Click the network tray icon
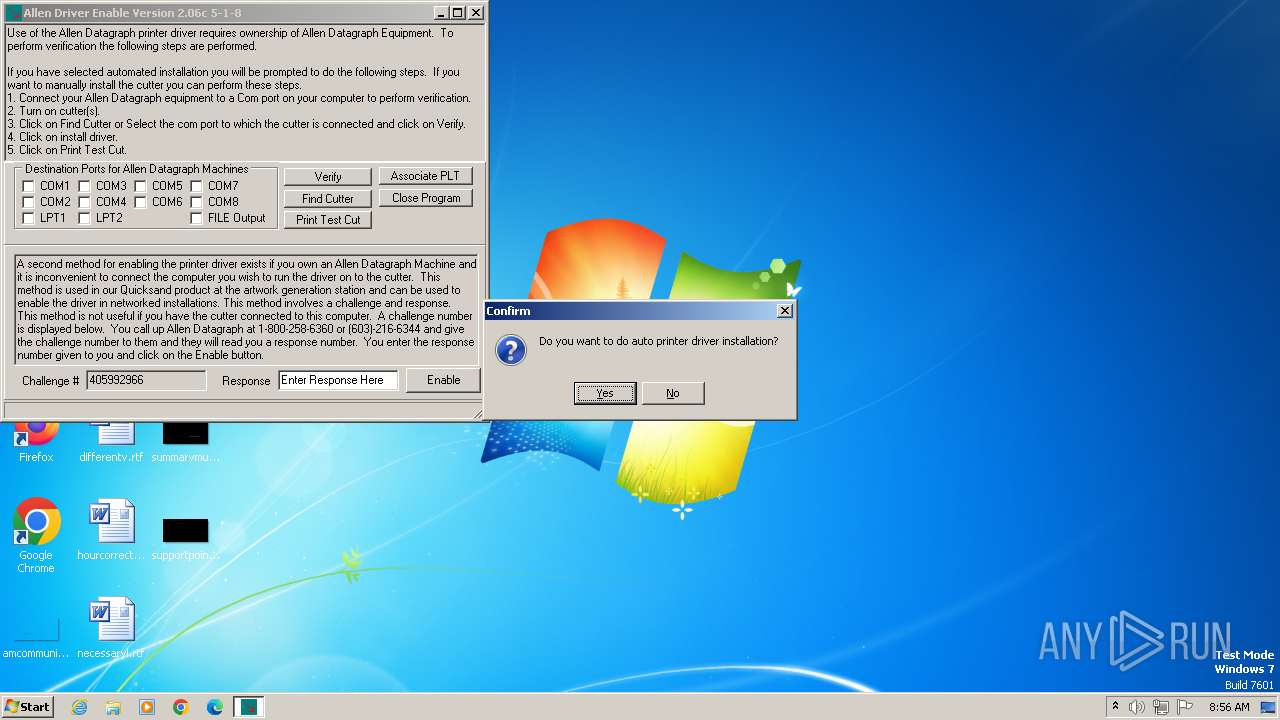This screenshot has height=720, width=1280. (x=1161, y=707)
